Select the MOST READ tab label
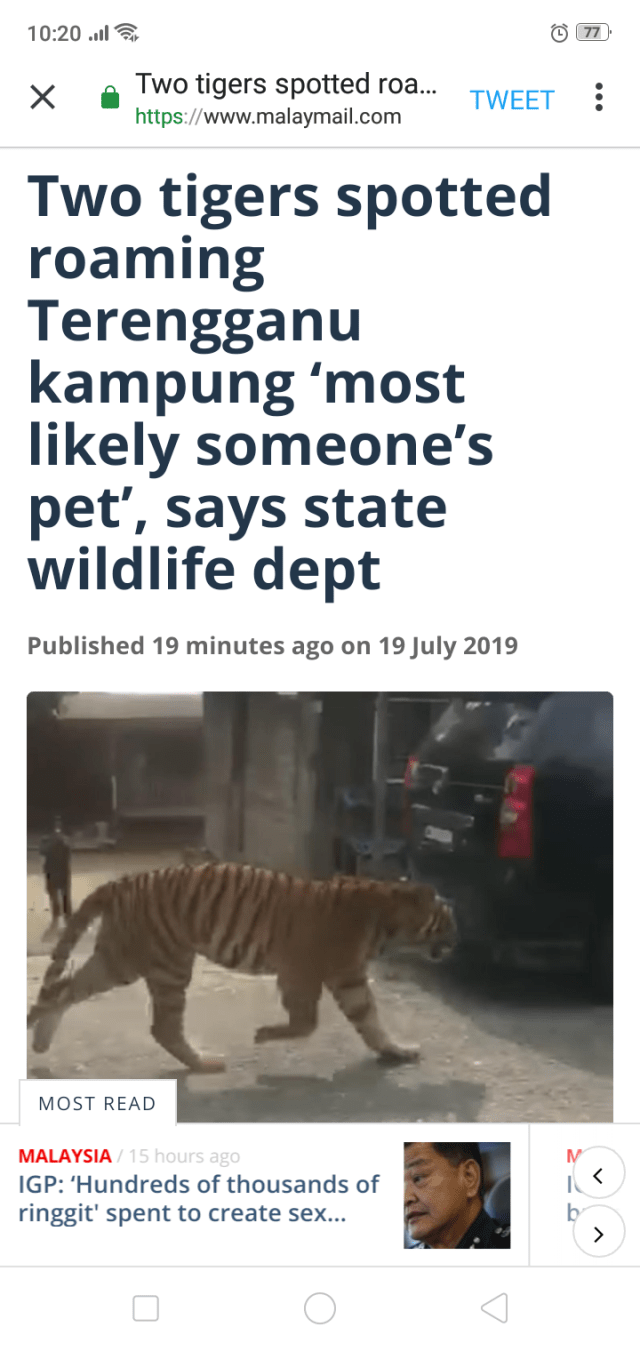The image size is (640, 1351). (x=97, y=1103)
